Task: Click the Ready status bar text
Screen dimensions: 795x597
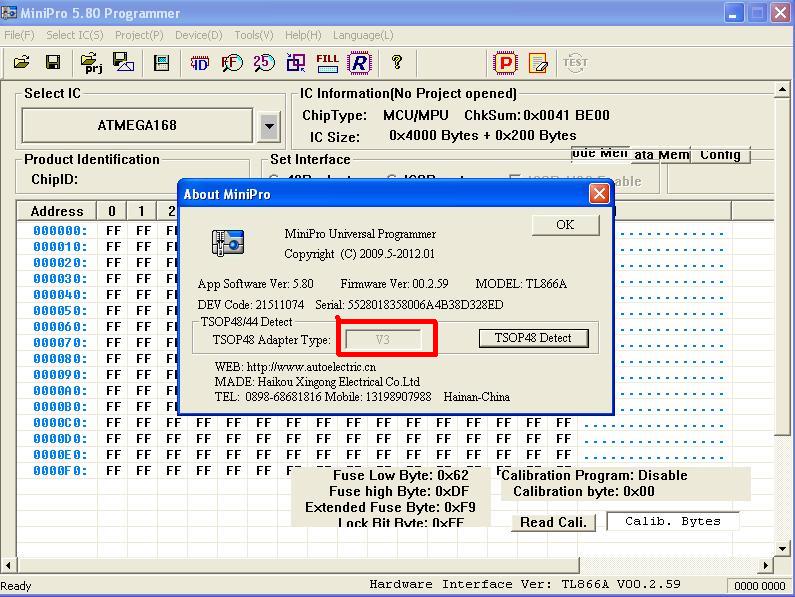Action: [16, 586]
